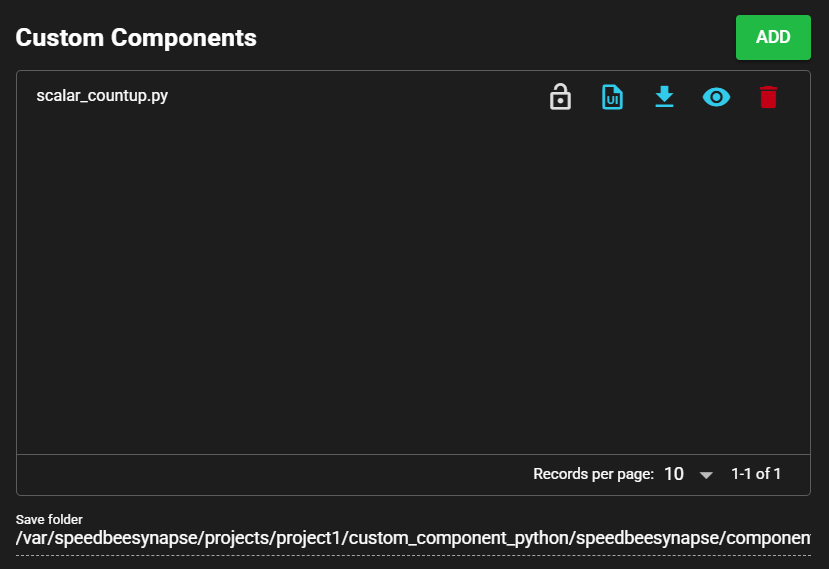Open the records per page dropdown arrow
This screenshot has width=829, height=569.
[x=706, y=475]
